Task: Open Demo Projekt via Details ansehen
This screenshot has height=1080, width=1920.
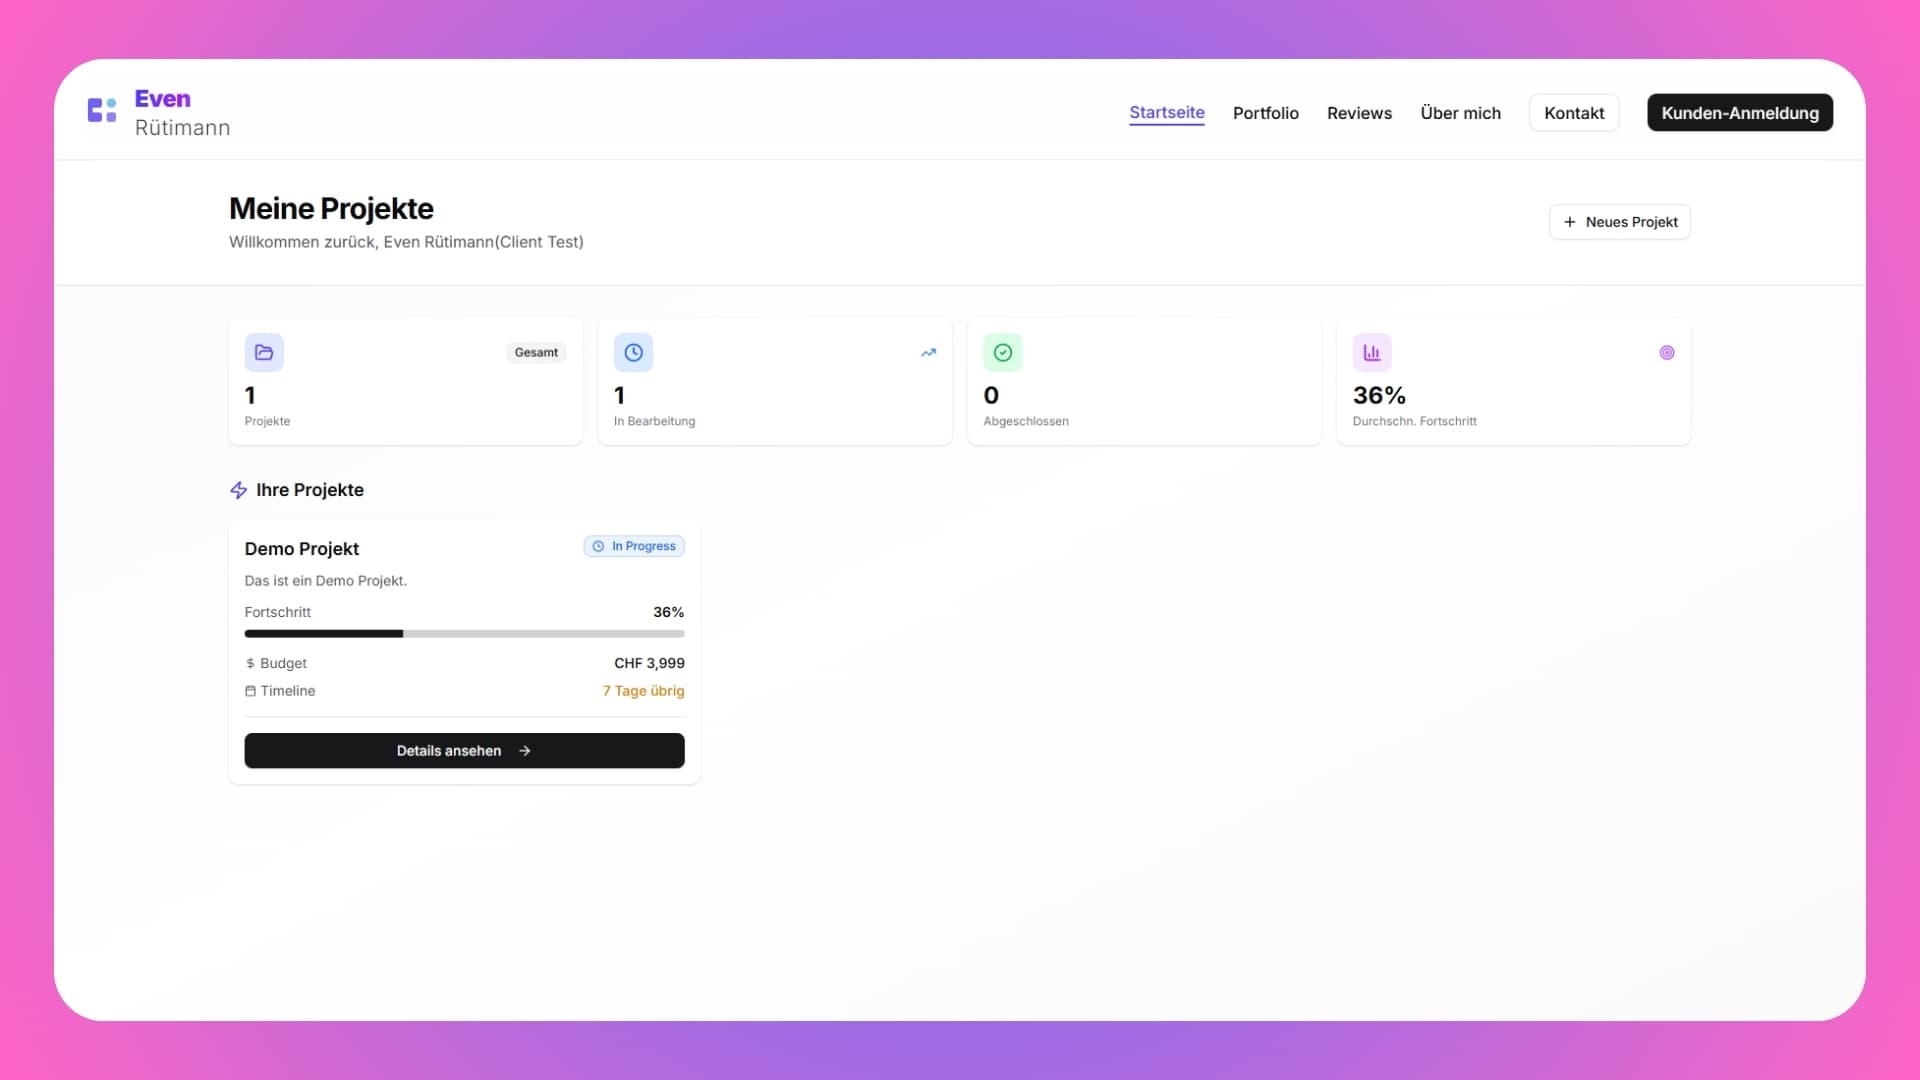Action: point(464,750)
